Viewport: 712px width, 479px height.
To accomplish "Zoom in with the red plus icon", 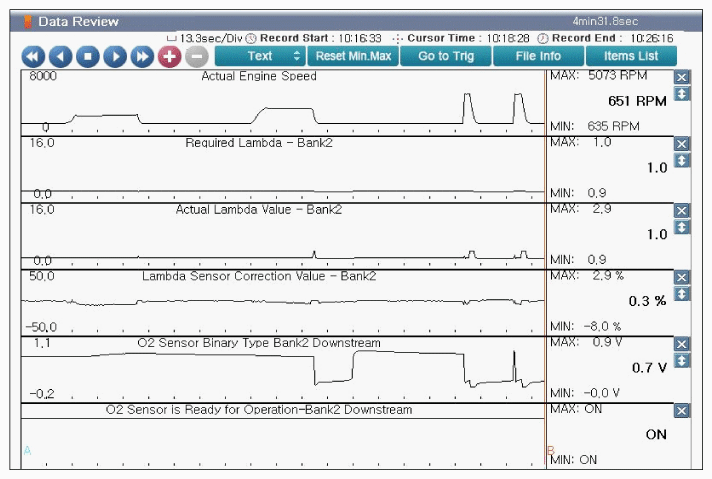I will (x=169, y=56).
